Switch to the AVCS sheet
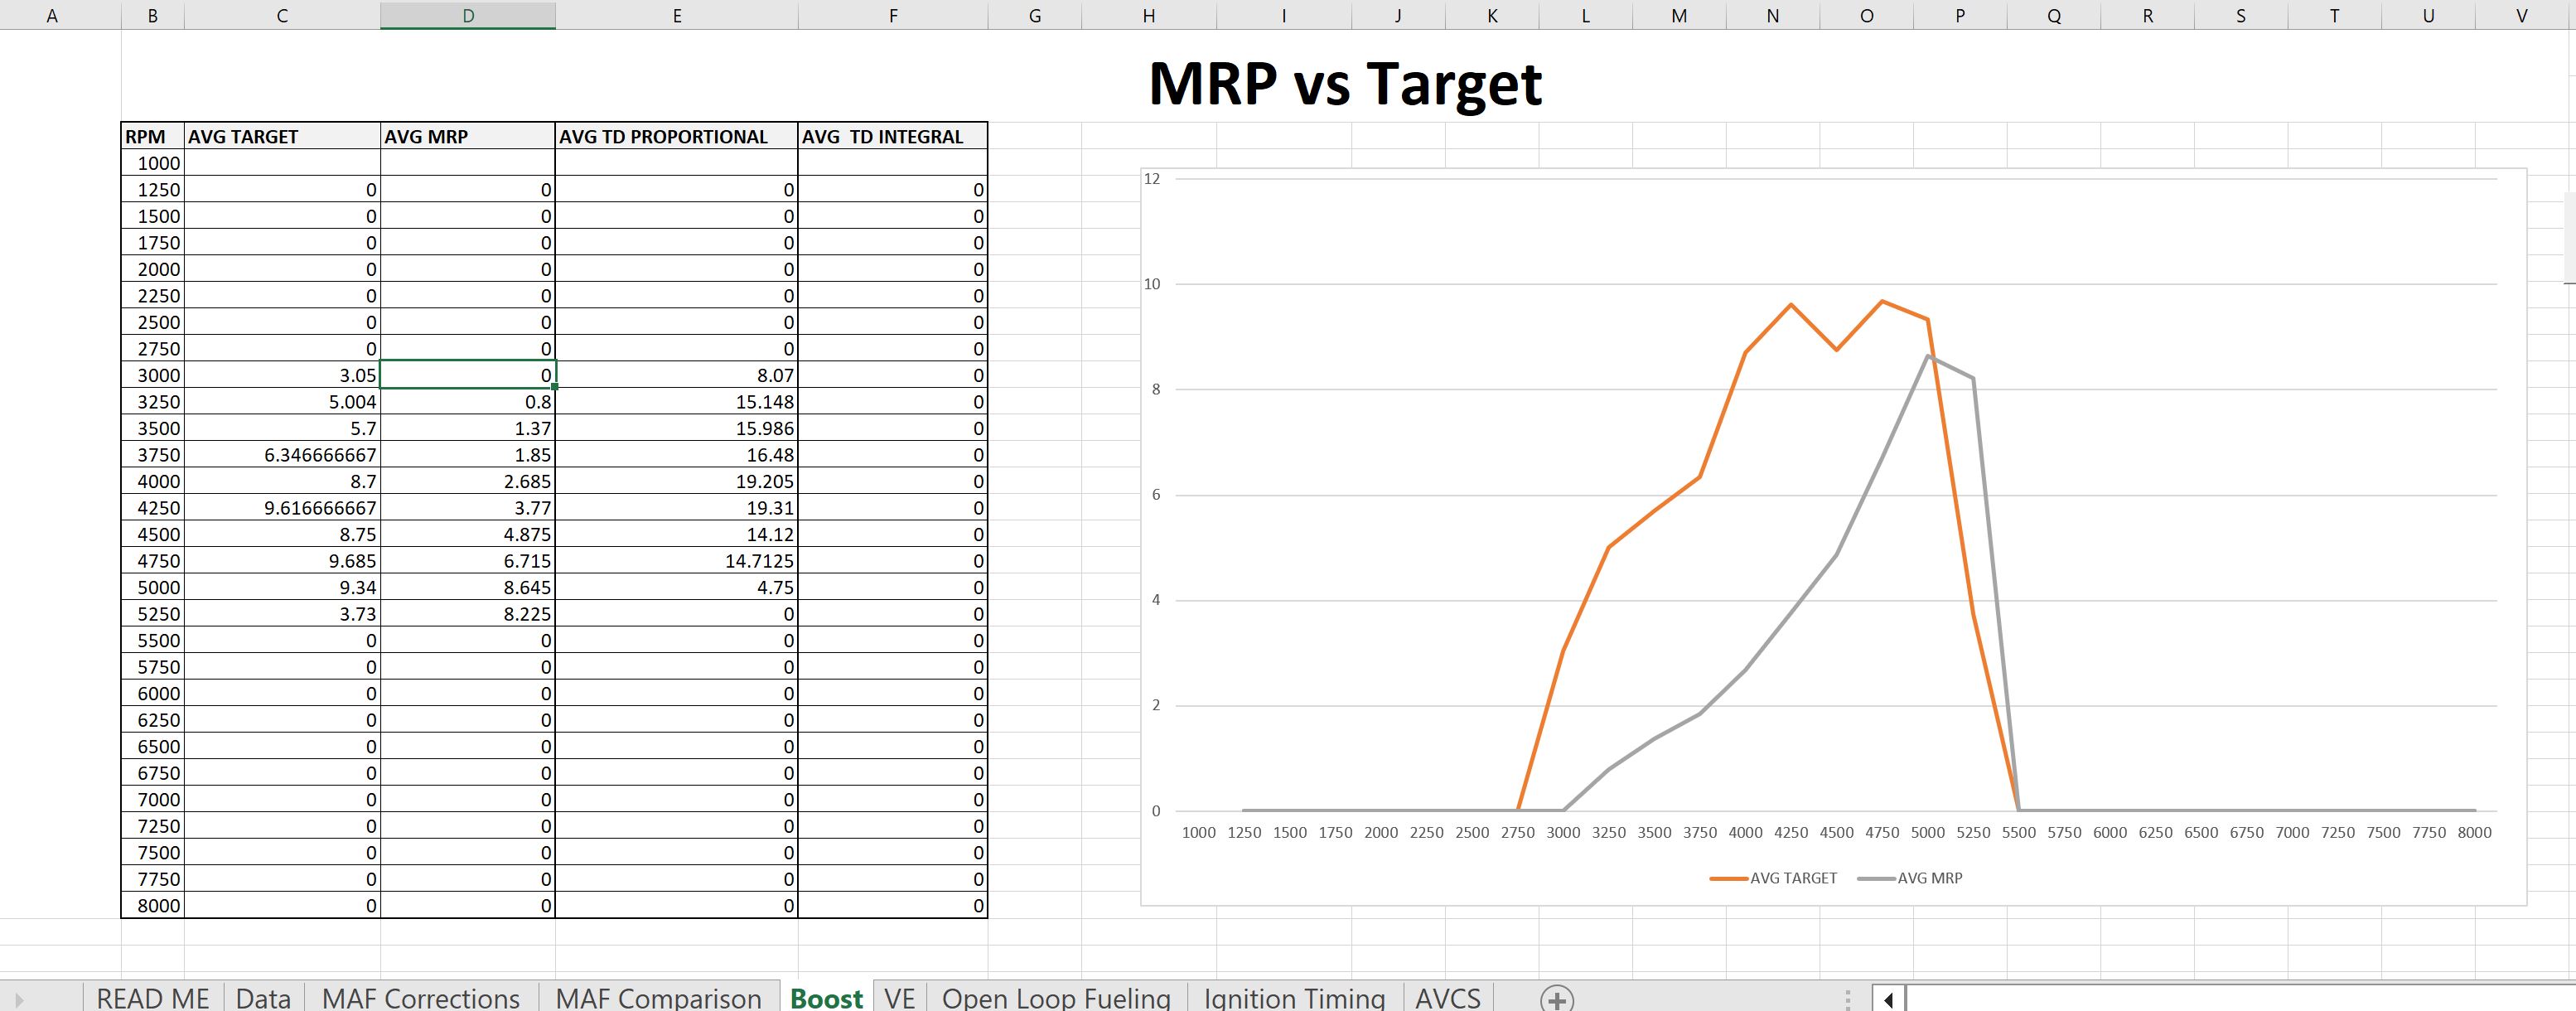The width and height of the screenshot is (2576, 1011). 1447,998
